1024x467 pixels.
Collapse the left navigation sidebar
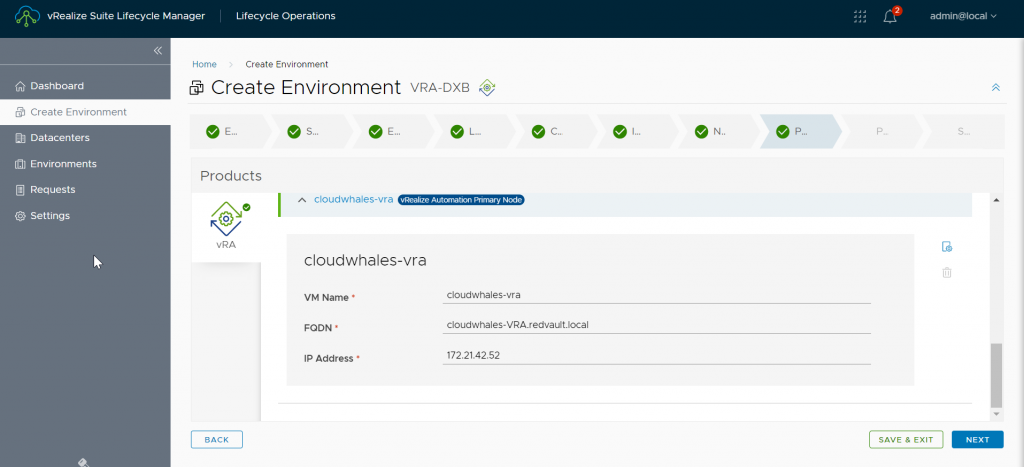[x=157, y=50]
